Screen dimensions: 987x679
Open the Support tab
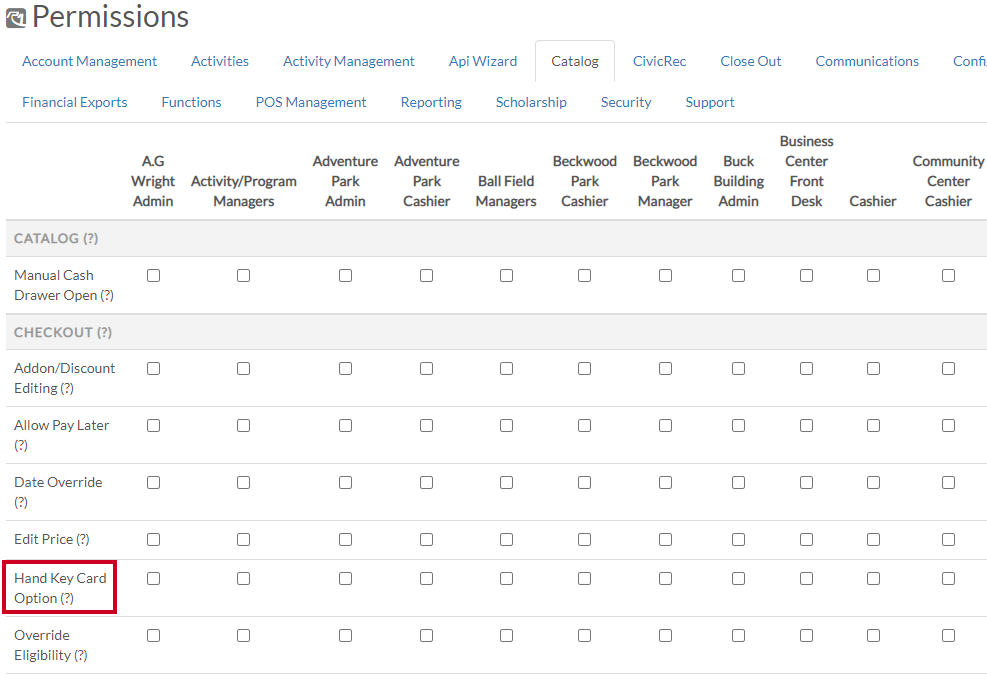click(x=709, y=102)
